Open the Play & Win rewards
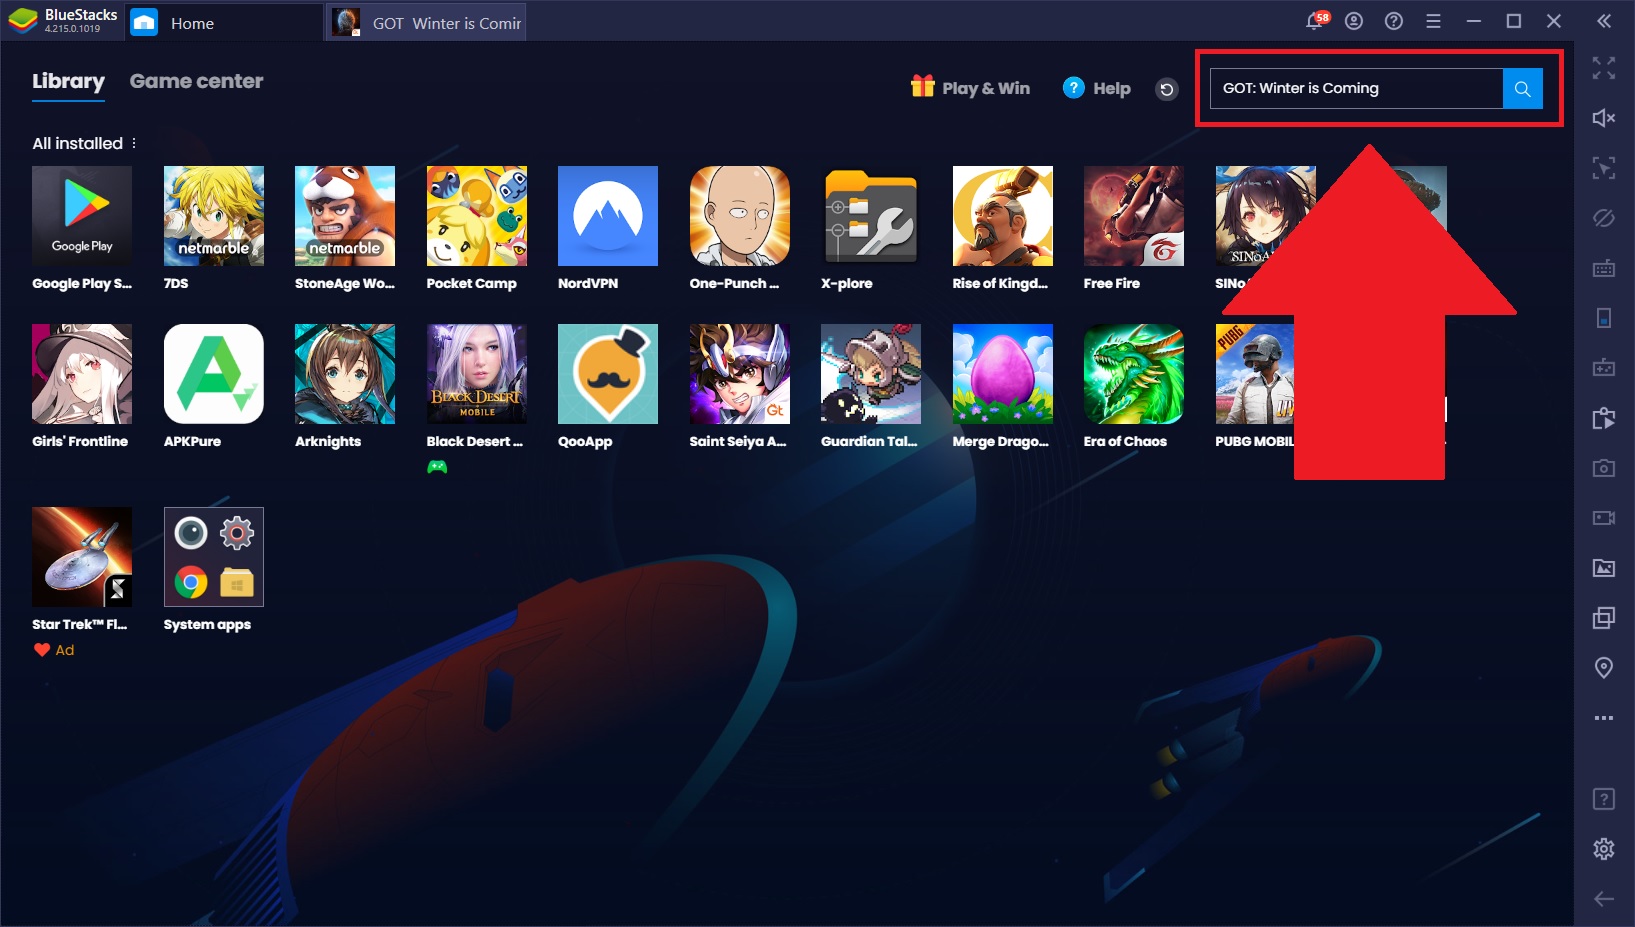This screenshot has width=1635, height=927. pos(970,88)
